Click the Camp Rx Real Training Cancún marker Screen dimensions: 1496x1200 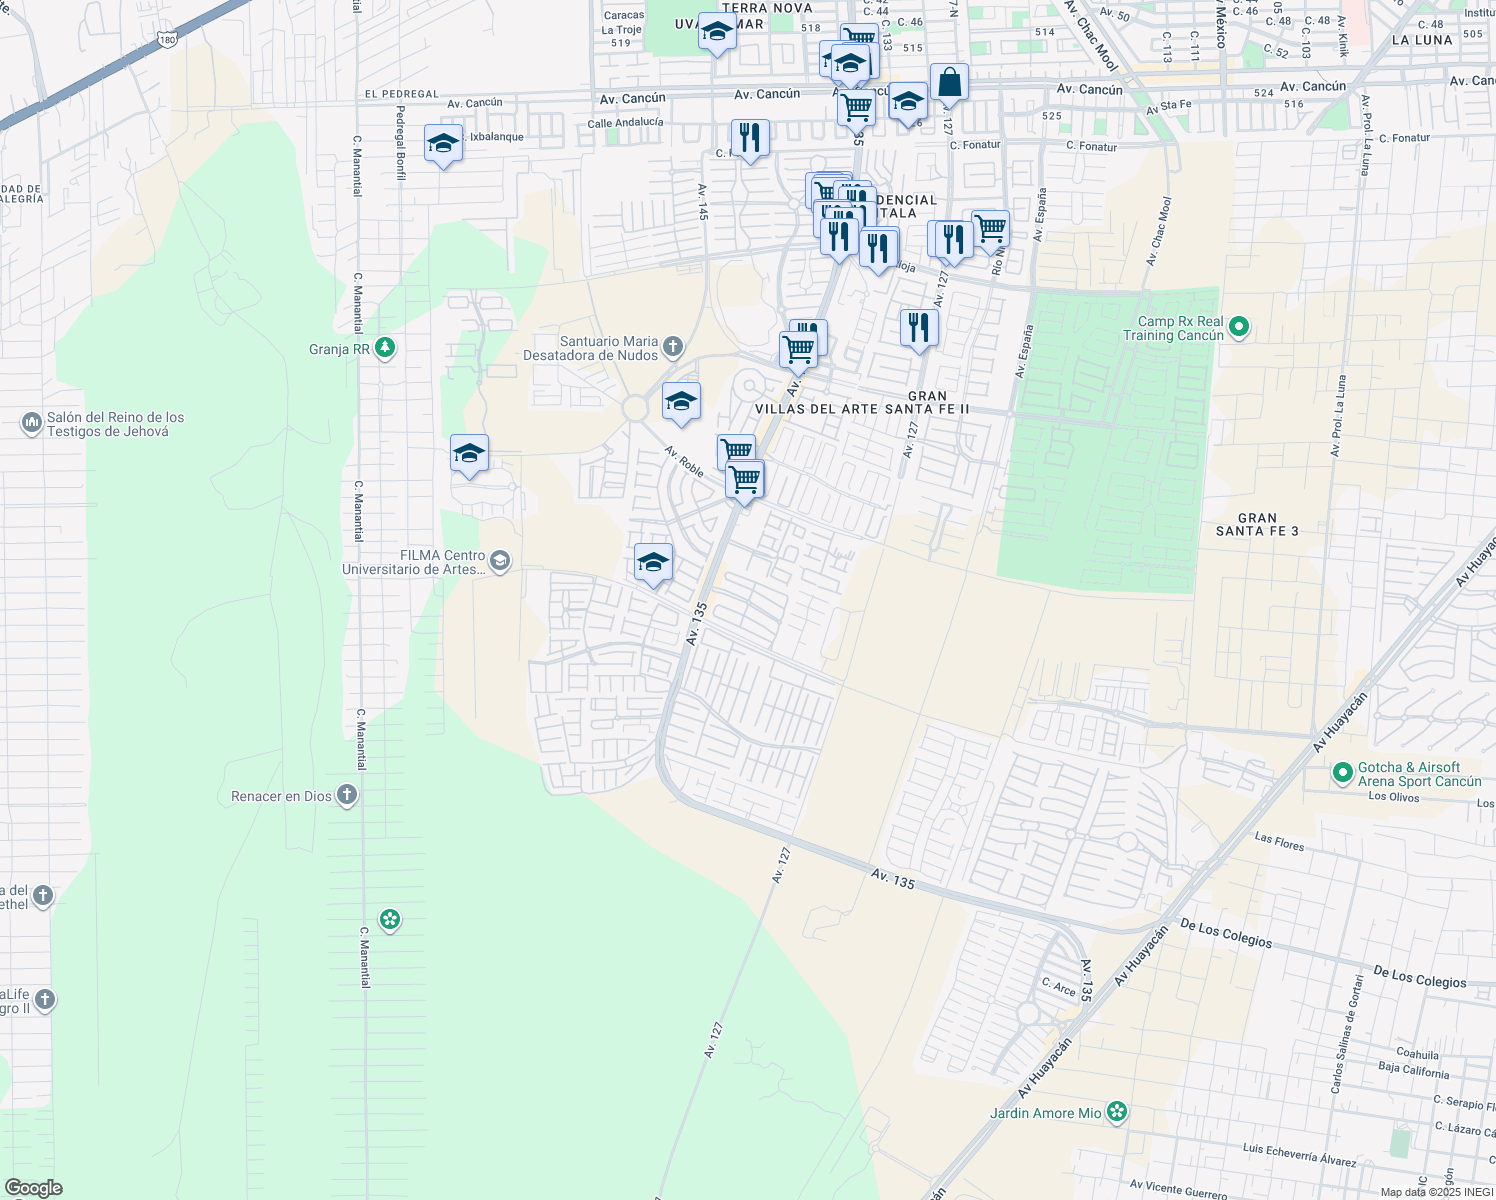(x=1240, y=326)
